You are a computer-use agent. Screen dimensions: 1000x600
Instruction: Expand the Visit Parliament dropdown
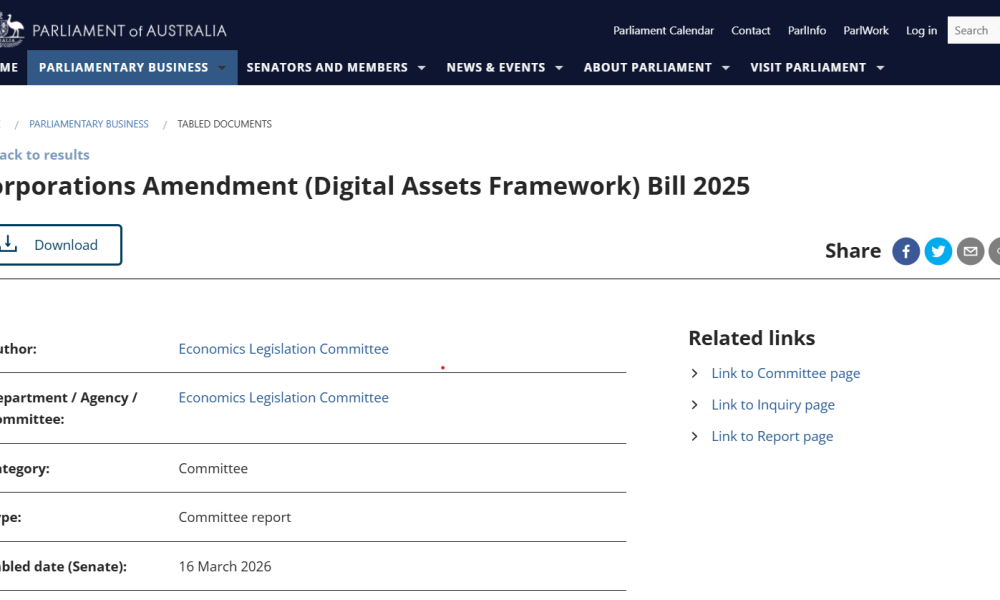pos(815,67)
